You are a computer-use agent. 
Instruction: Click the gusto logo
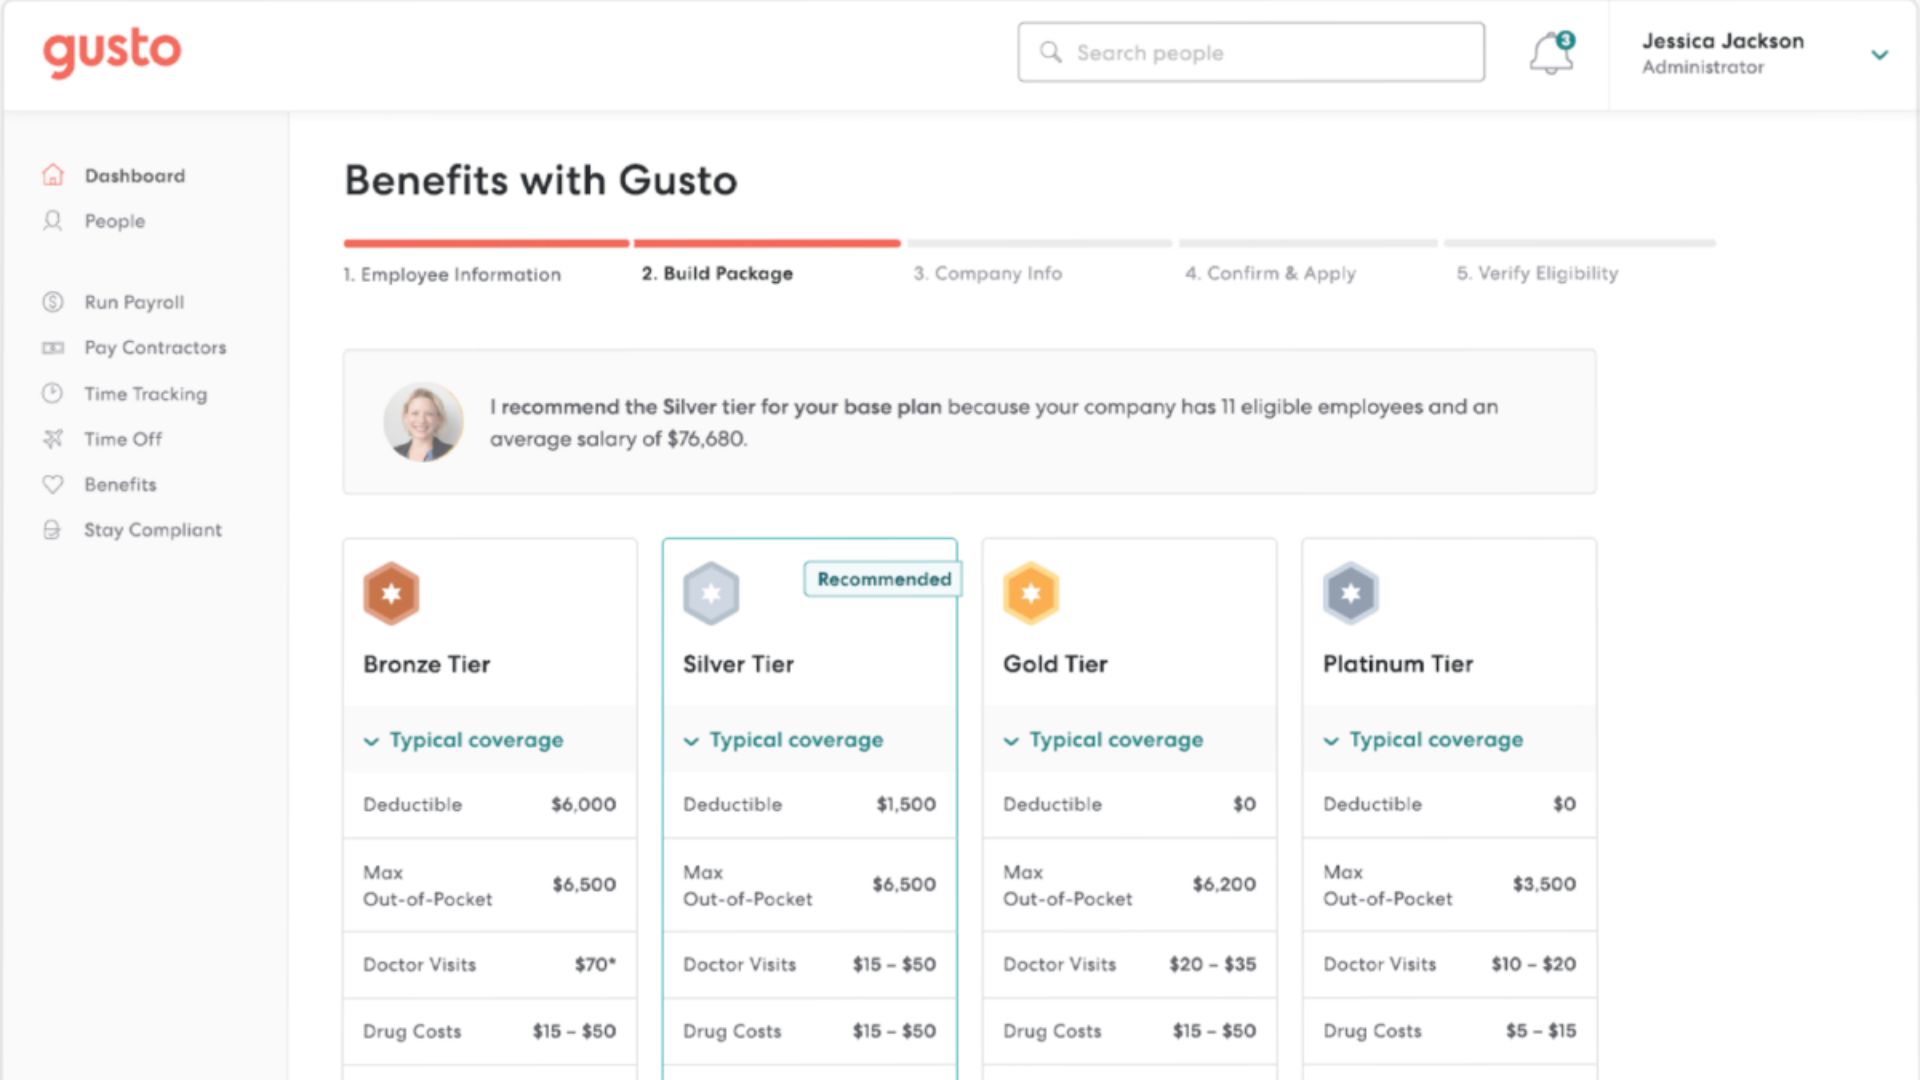click(112, 52)
